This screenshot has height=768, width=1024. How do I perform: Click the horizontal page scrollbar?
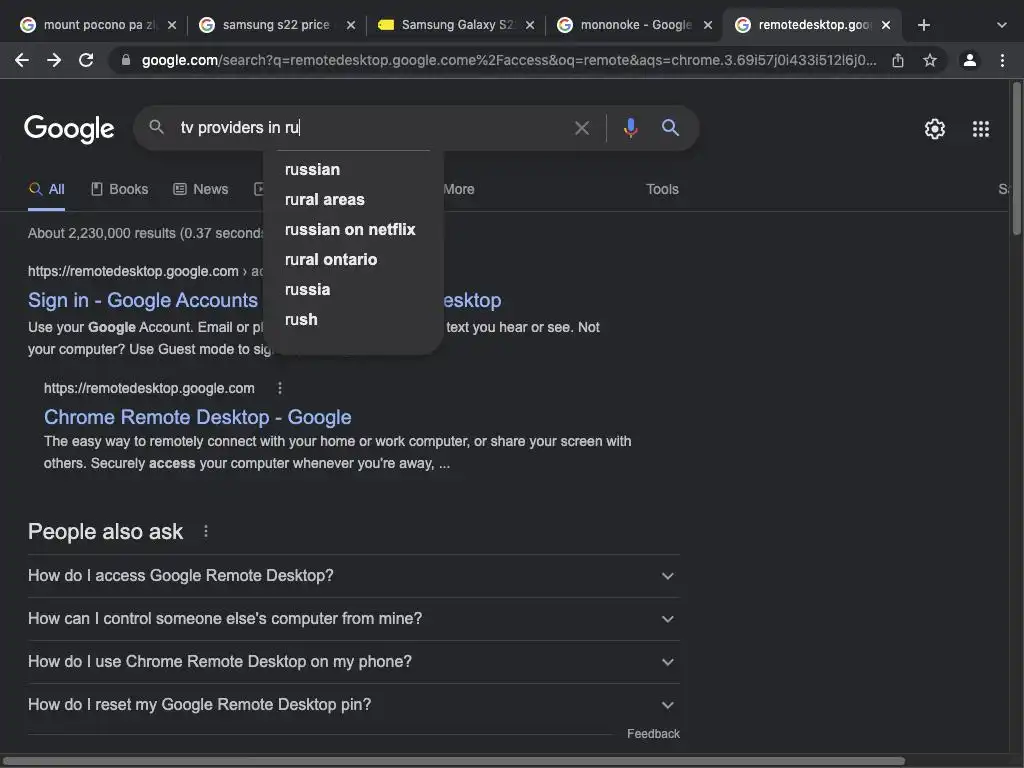coord(453,761)
